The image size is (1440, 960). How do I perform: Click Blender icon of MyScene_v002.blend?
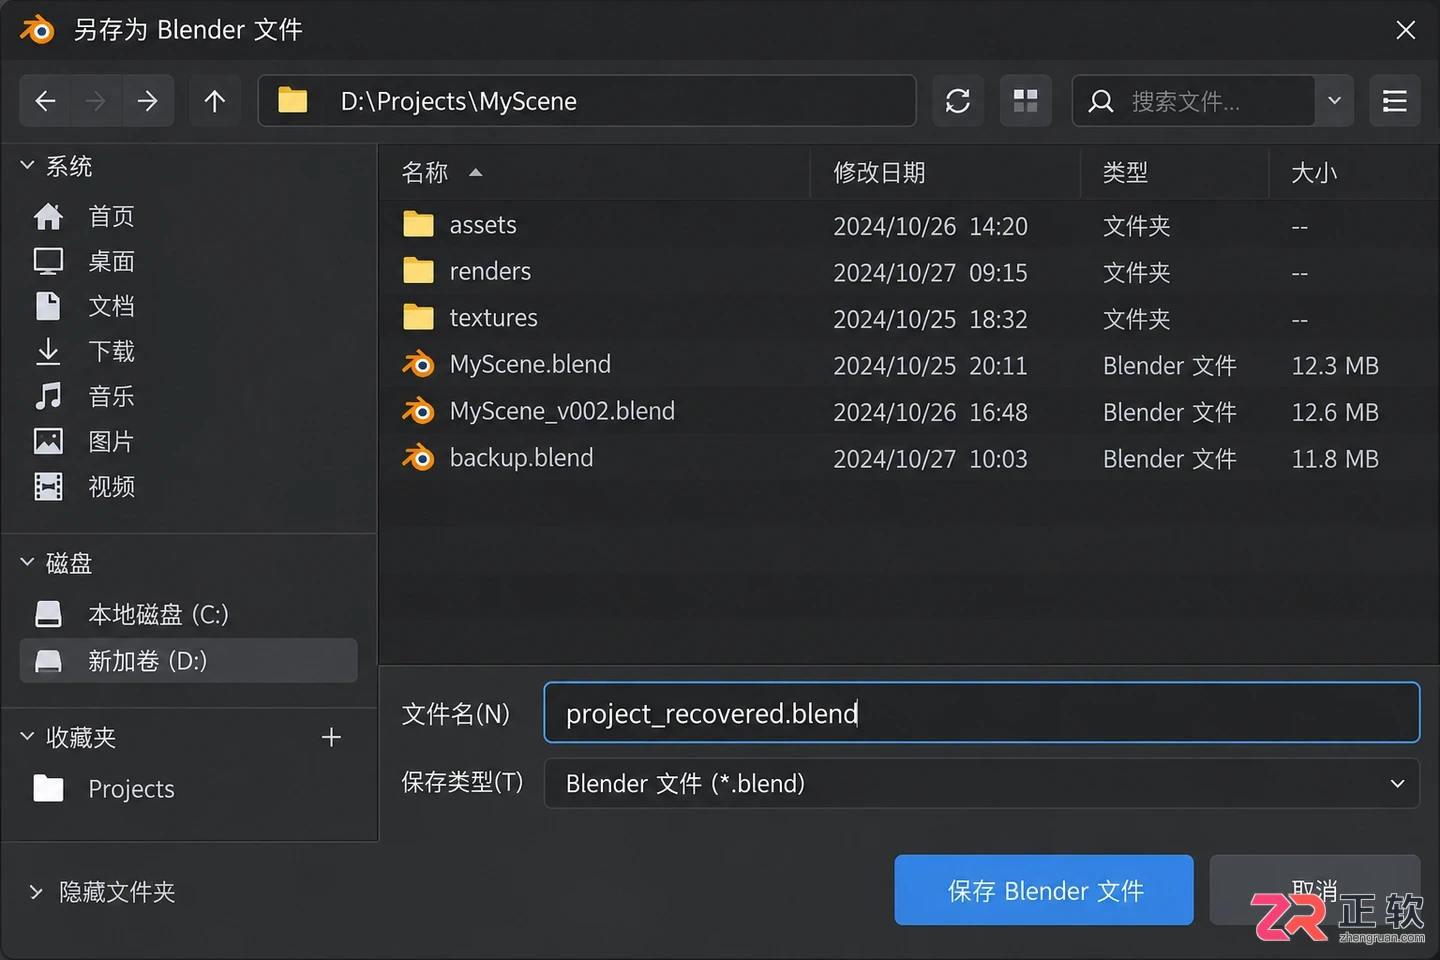(419, 411)
